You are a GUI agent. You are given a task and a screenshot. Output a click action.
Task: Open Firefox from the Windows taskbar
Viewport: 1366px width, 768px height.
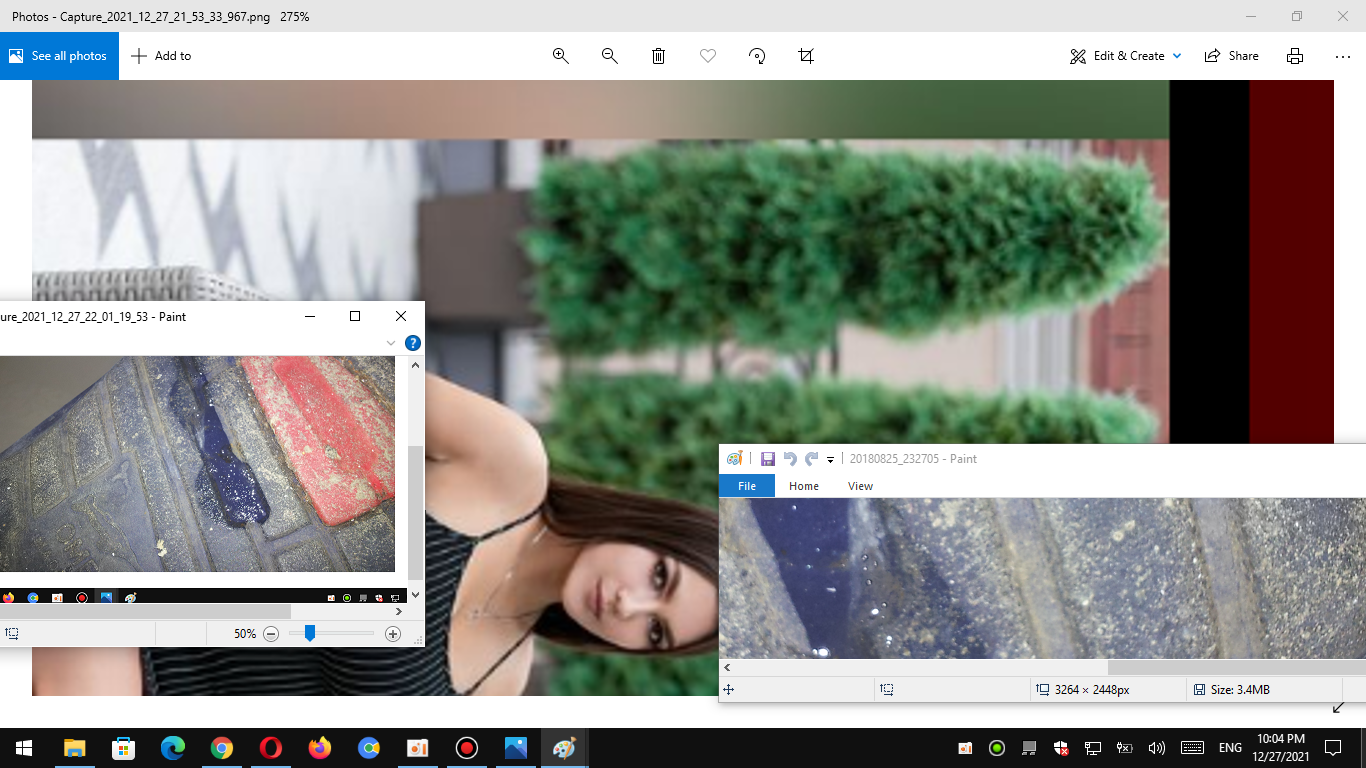[x=320, y=748]
